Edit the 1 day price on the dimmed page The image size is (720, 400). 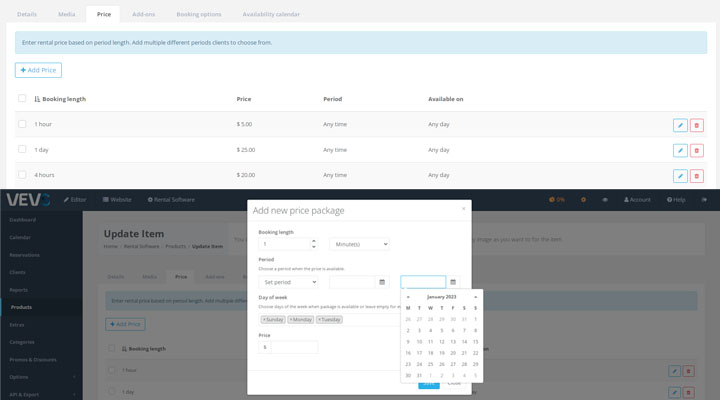pos(674,392)
